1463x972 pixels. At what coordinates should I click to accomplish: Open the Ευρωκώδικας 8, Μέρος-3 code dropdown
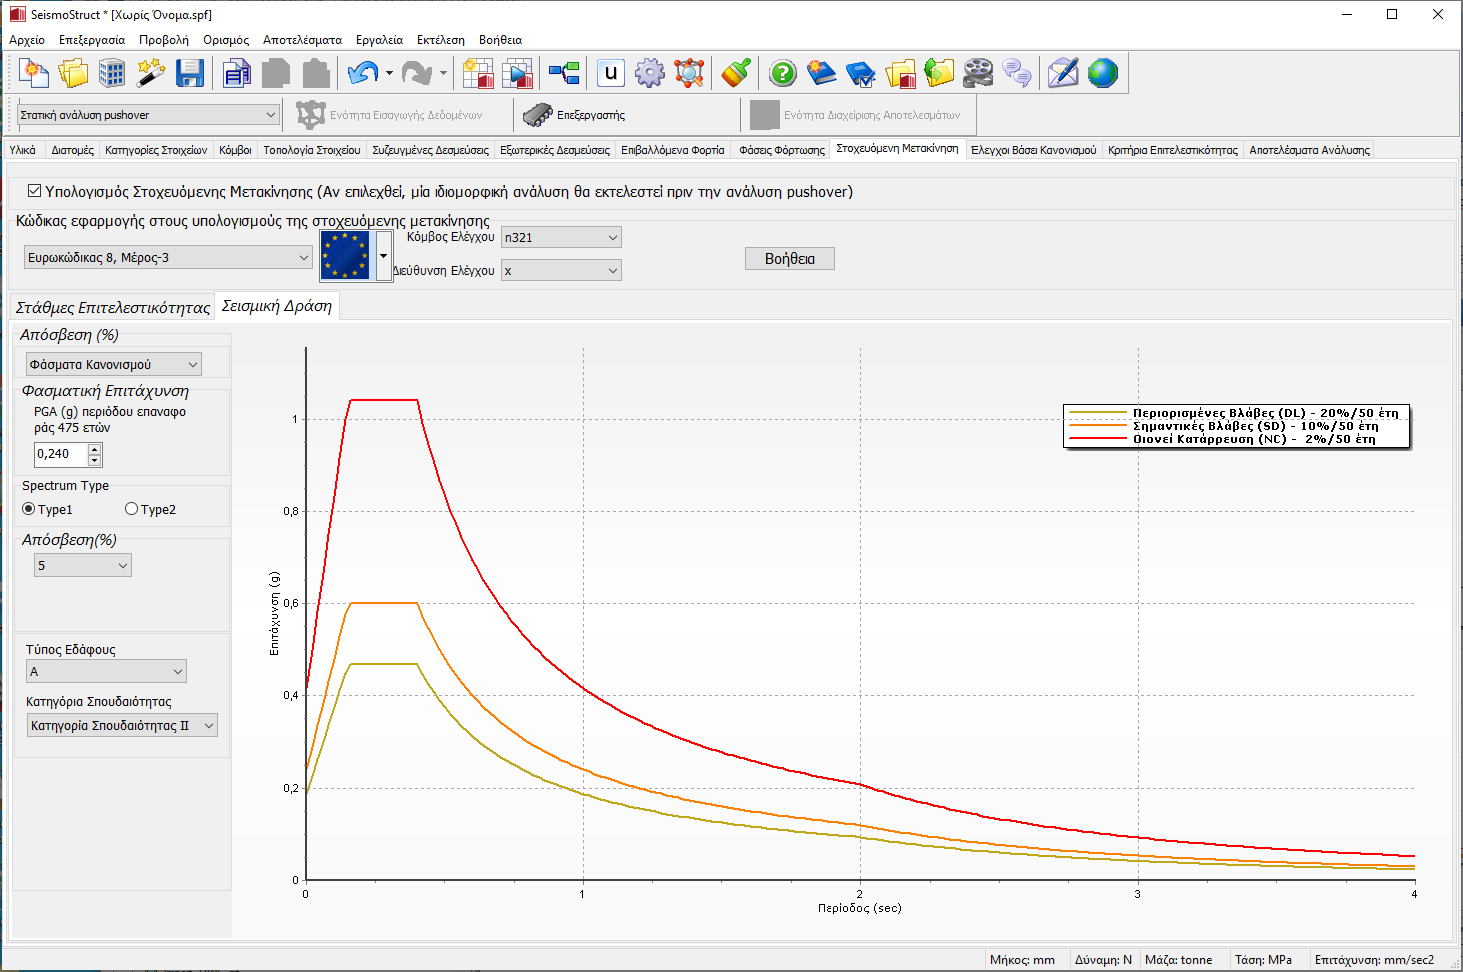point(168,258)
